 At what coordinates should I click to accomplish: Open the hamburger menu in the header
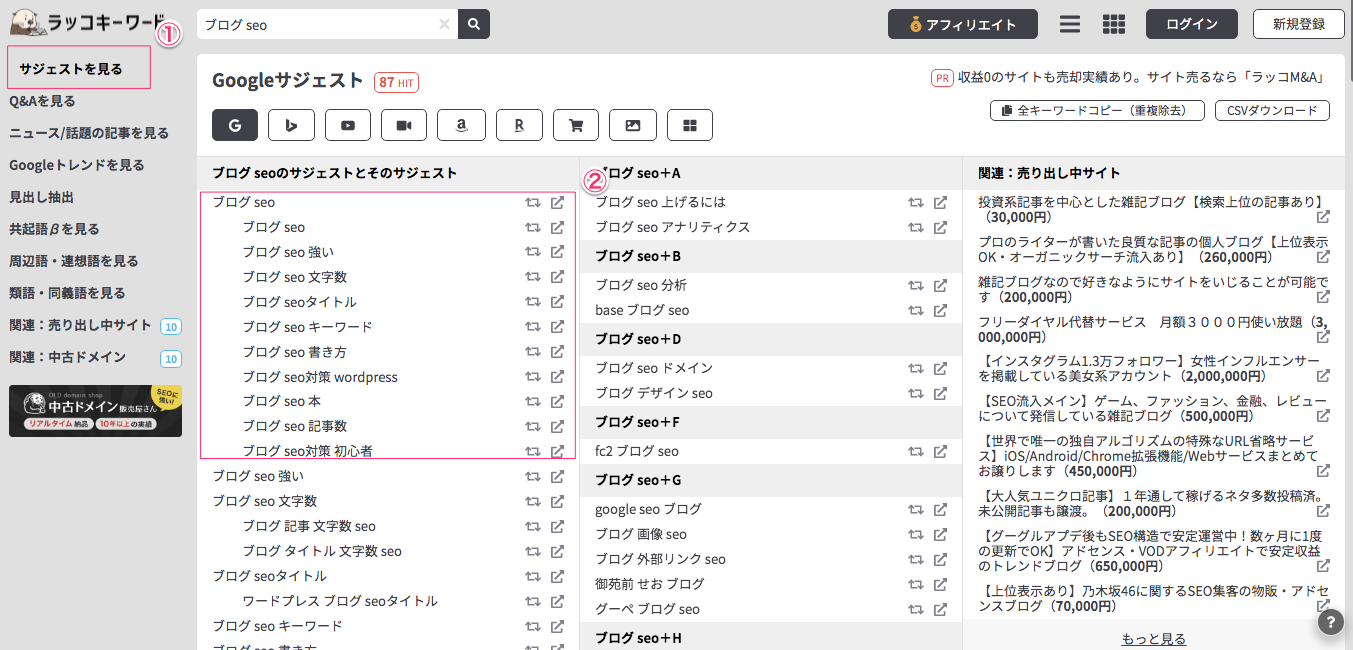[1070, 24]
